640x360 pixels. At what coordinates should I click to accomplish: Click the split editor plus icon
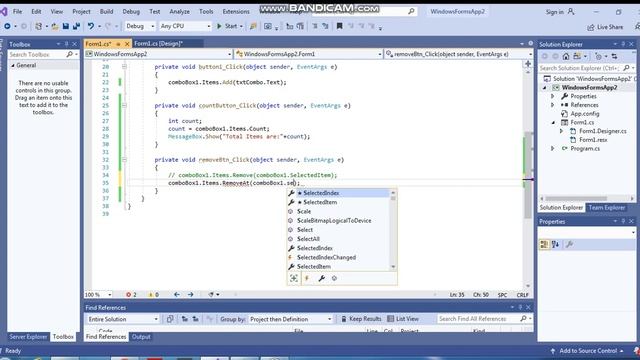click(x=528, y=64)
